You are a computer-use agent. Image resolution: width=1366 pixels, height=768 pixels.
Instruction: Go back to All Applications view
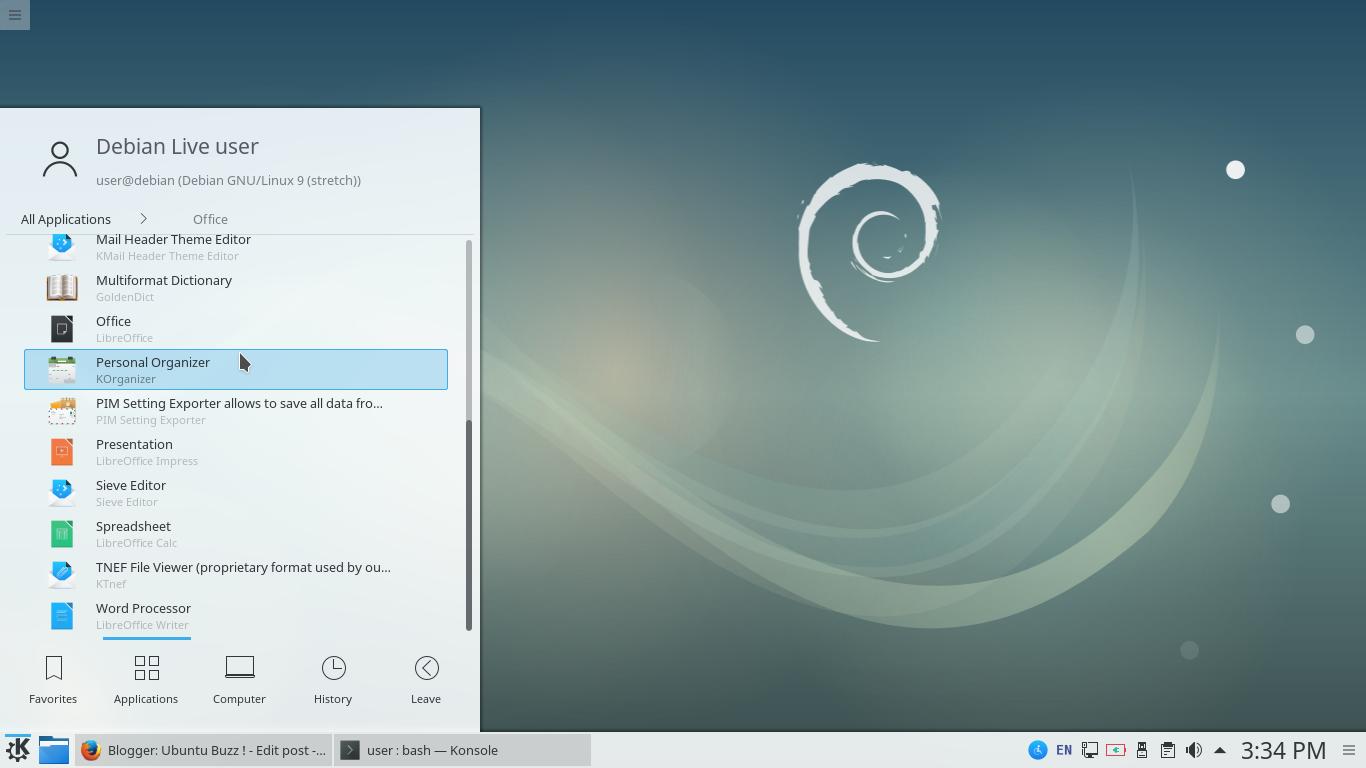tap(65, 219)
